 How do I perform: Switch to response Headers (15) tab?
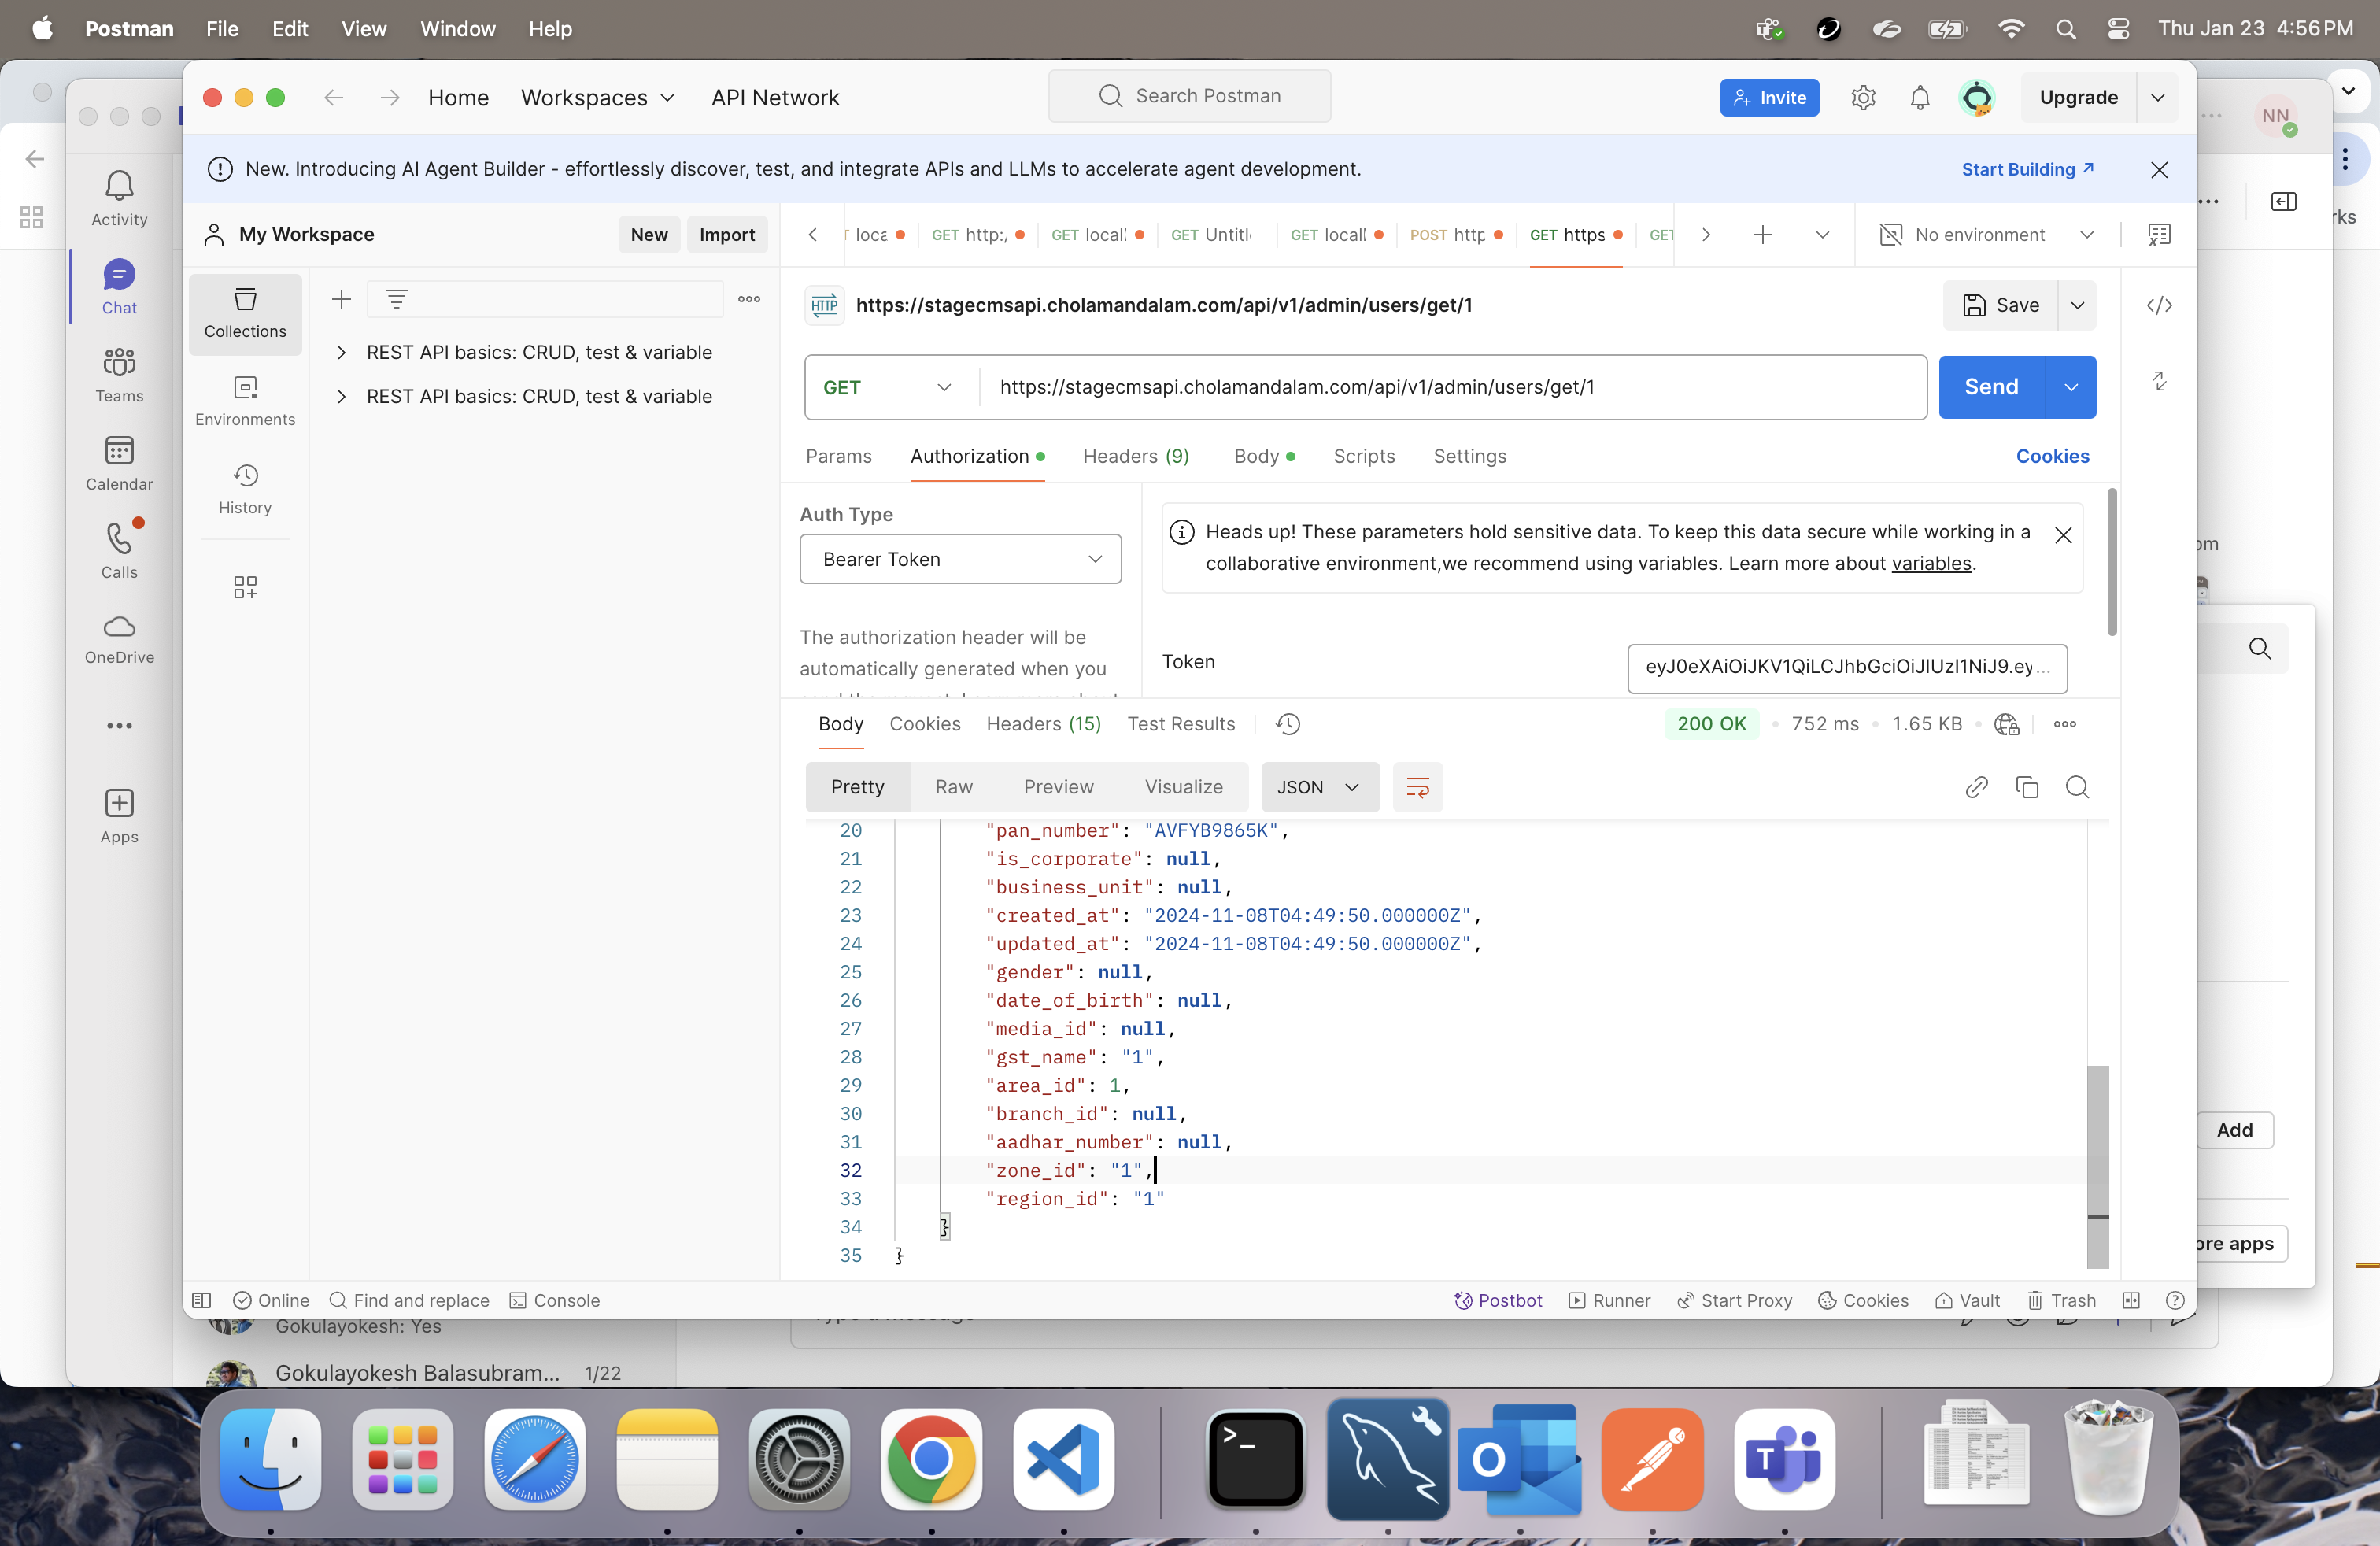click(1043, 724)
